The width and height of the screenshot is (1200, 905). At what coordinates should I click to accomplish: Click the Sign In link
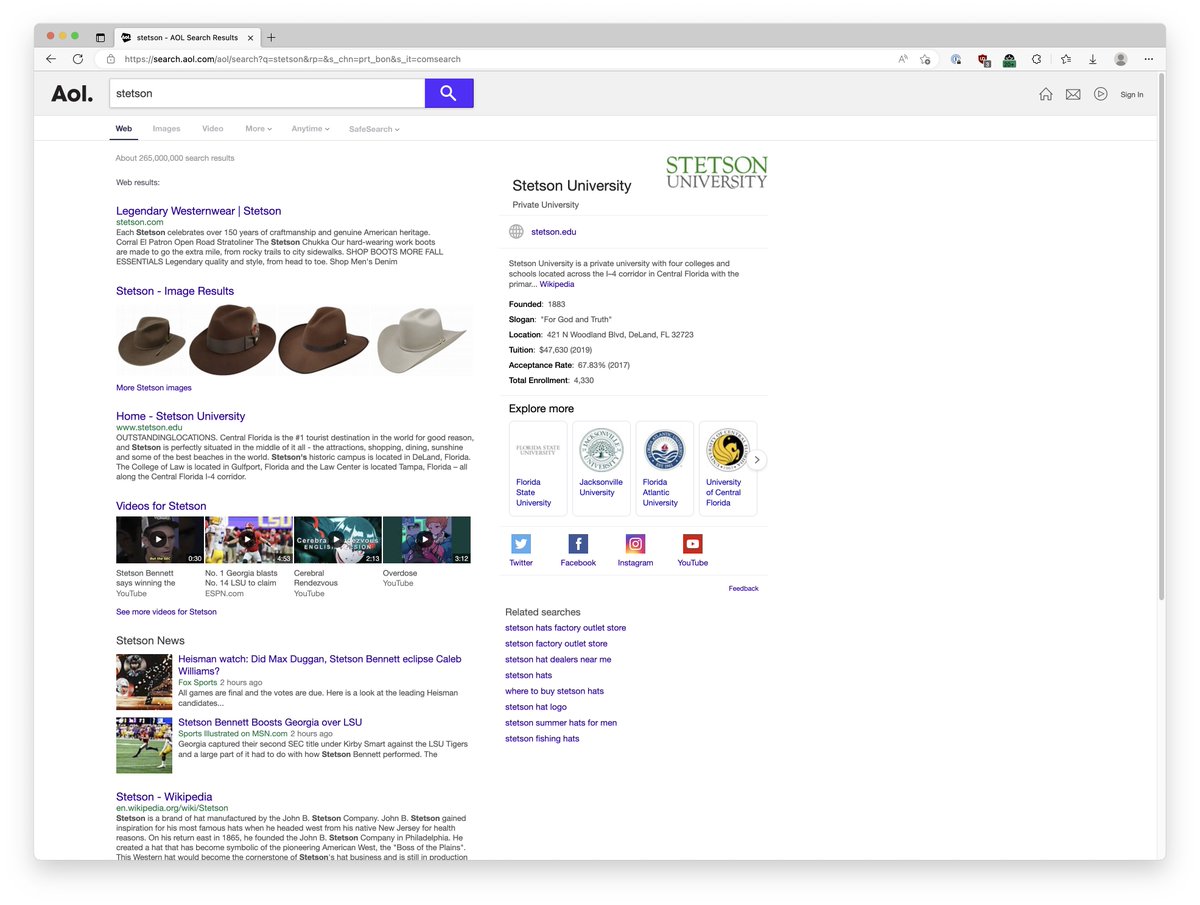point(1132,95)
